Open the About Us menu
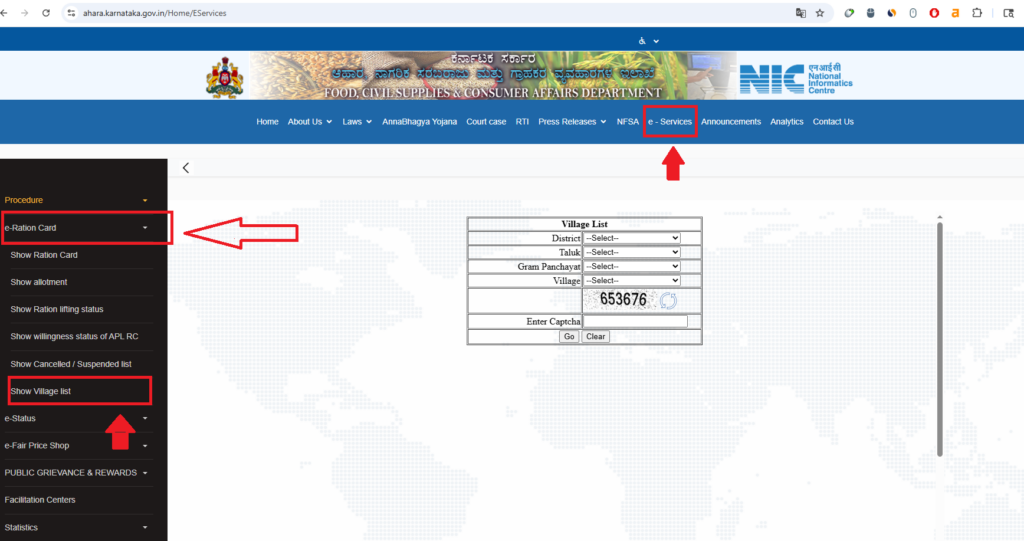Image resolution: width=1024 pixels, height=541 pixels. click(x=309, y=122)
